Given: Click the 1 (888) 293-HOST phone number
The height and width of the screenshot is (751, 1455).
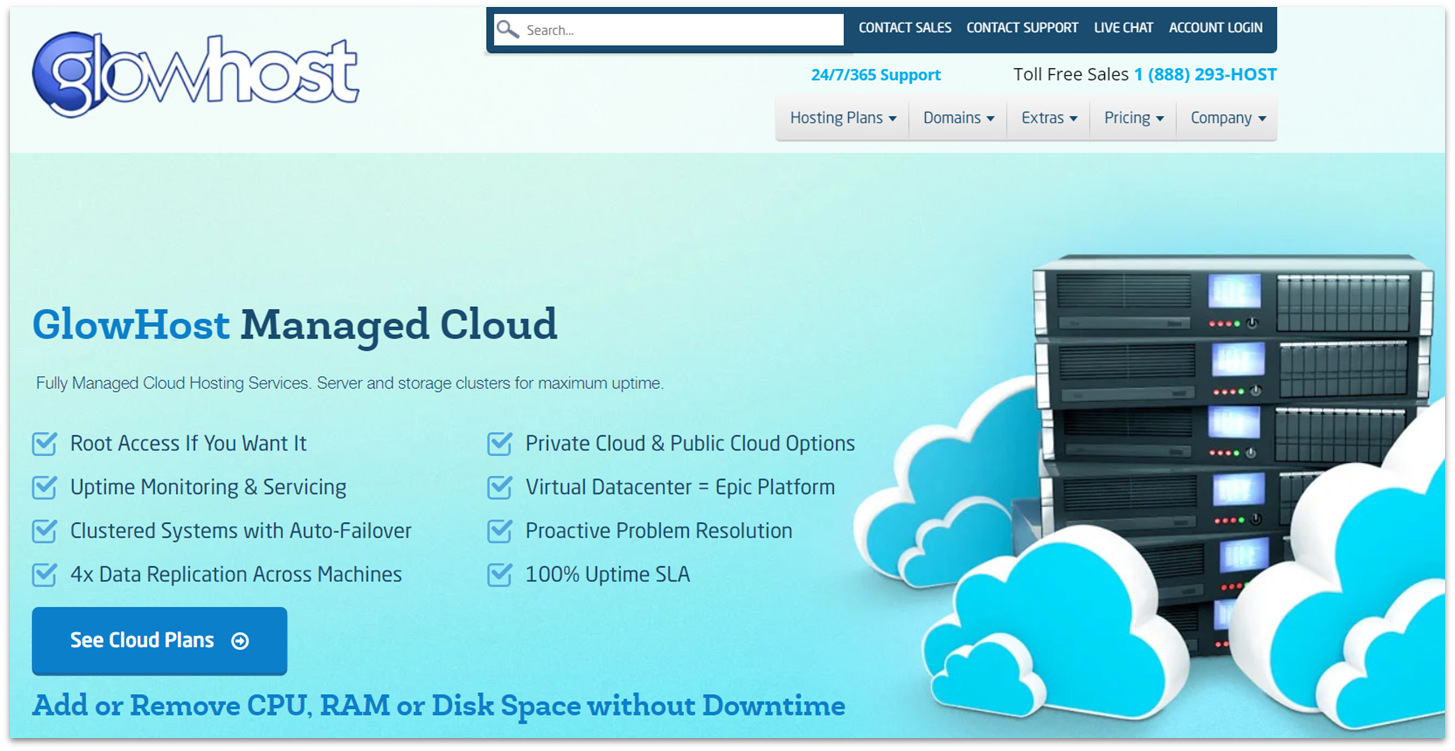Looking at the screenshot, I should tap(1205, 74).
